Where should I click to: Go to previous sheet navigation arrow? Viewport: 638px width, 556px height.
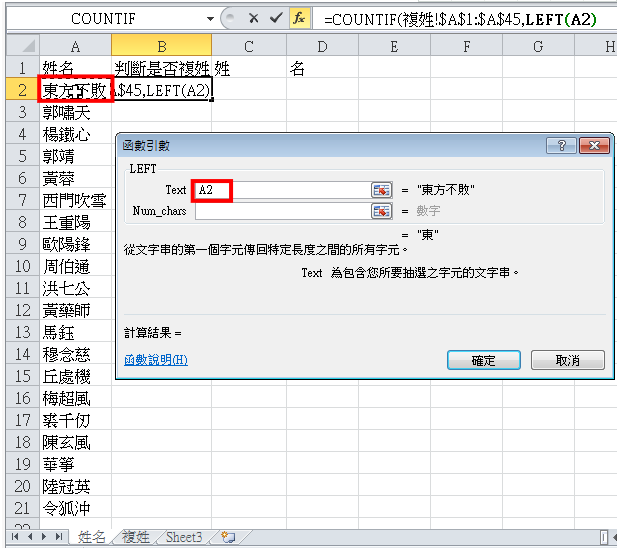(30, 537)
